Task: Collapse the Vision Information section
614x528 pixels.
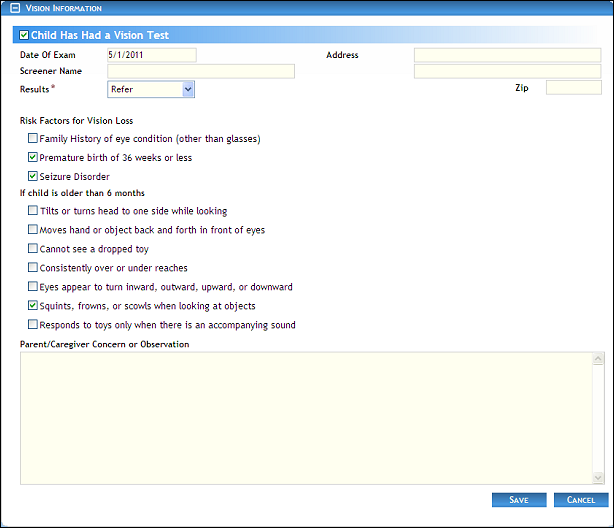Action: pos(14,8)
